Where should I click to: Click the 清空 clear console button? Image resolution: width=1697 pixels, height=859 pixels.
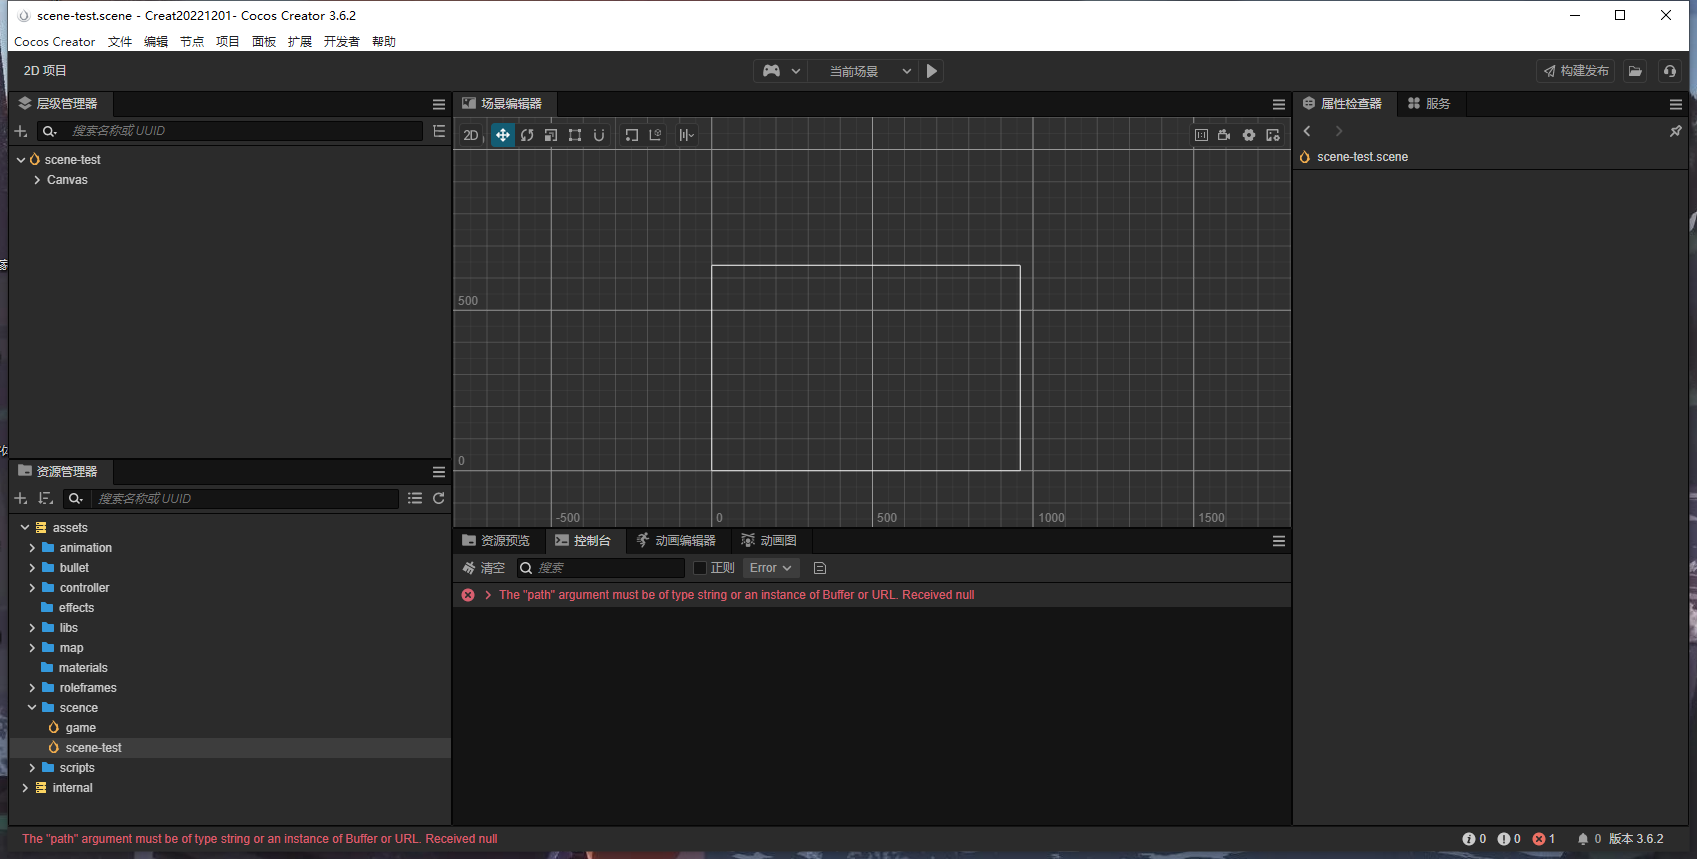click(484, 568)
